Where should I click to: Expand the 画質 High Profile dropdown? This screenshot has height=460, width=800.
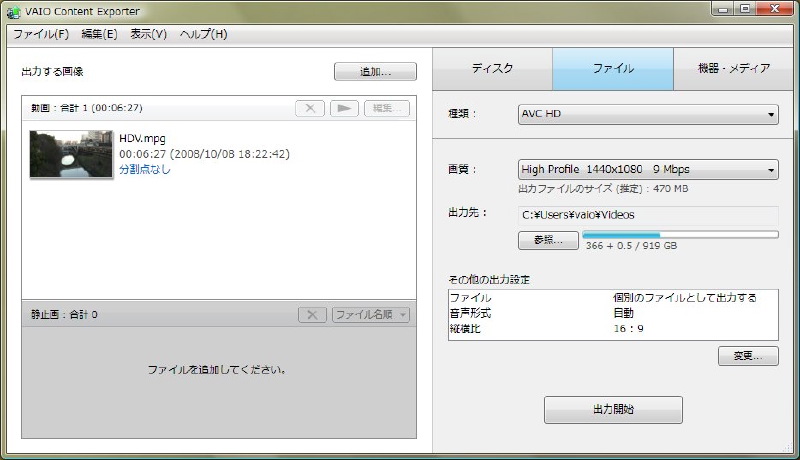pyautogui.click(x=648, y=169)
